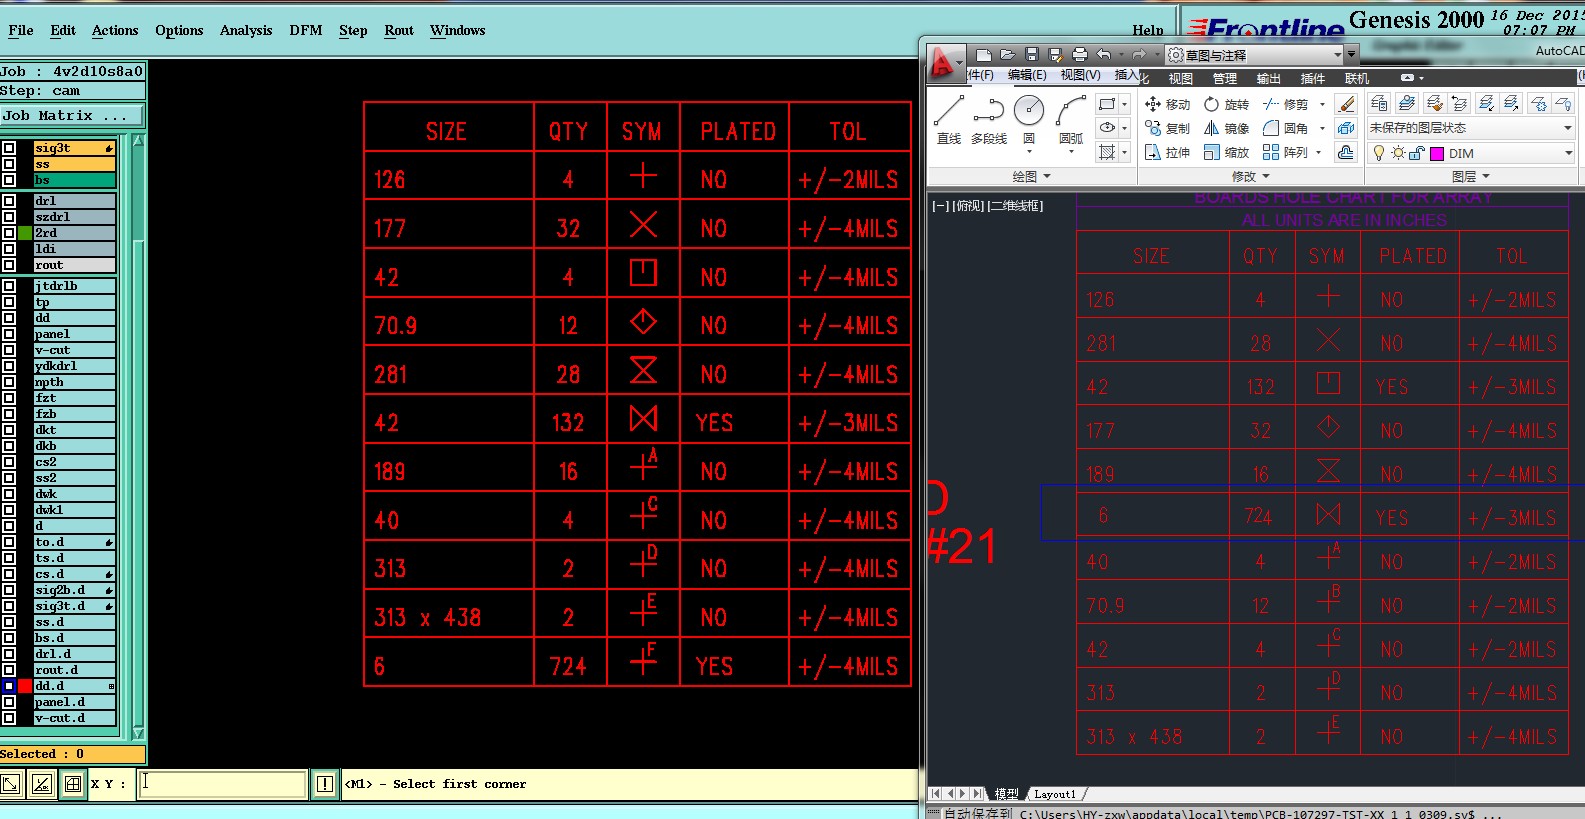Click AutoCAD Copy tool icon

(x=1152, y=128)
